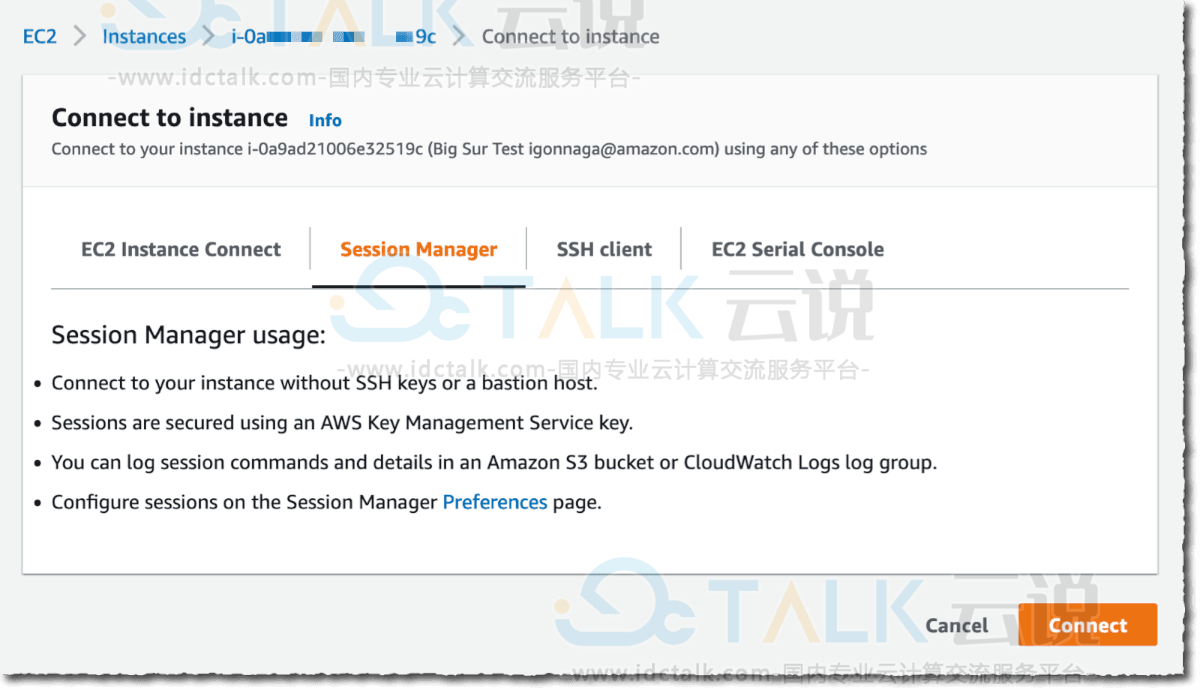
Task: Switch to the EC2 Instance Connect tab
Action: (181, 250)
